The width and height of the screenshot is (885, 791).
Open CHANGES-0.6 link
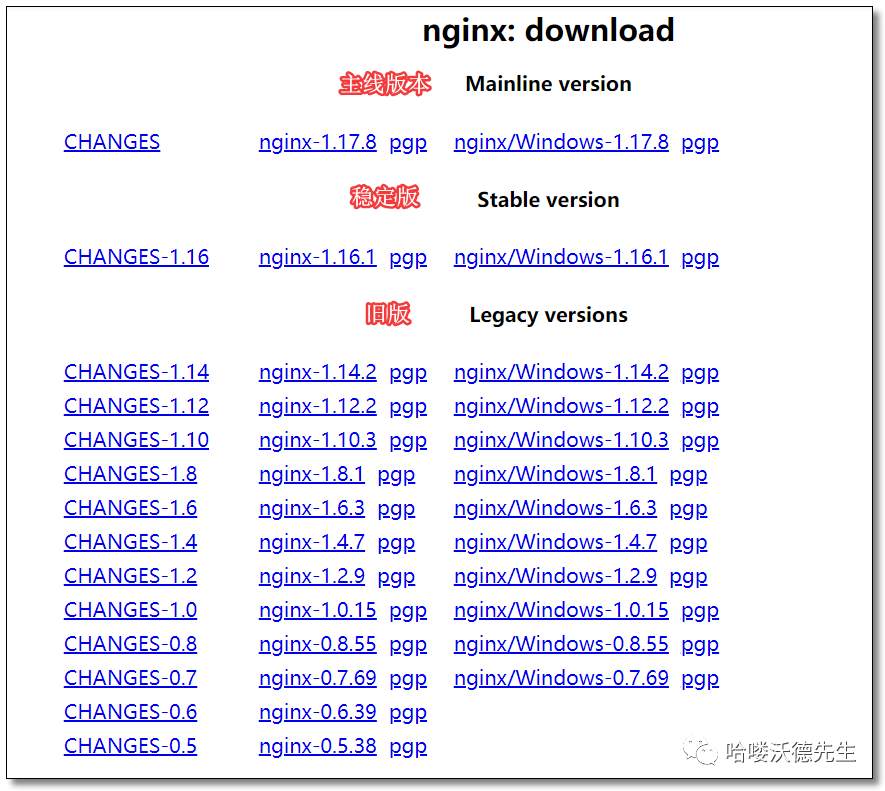pyautogui.click(x=130, y=713)
